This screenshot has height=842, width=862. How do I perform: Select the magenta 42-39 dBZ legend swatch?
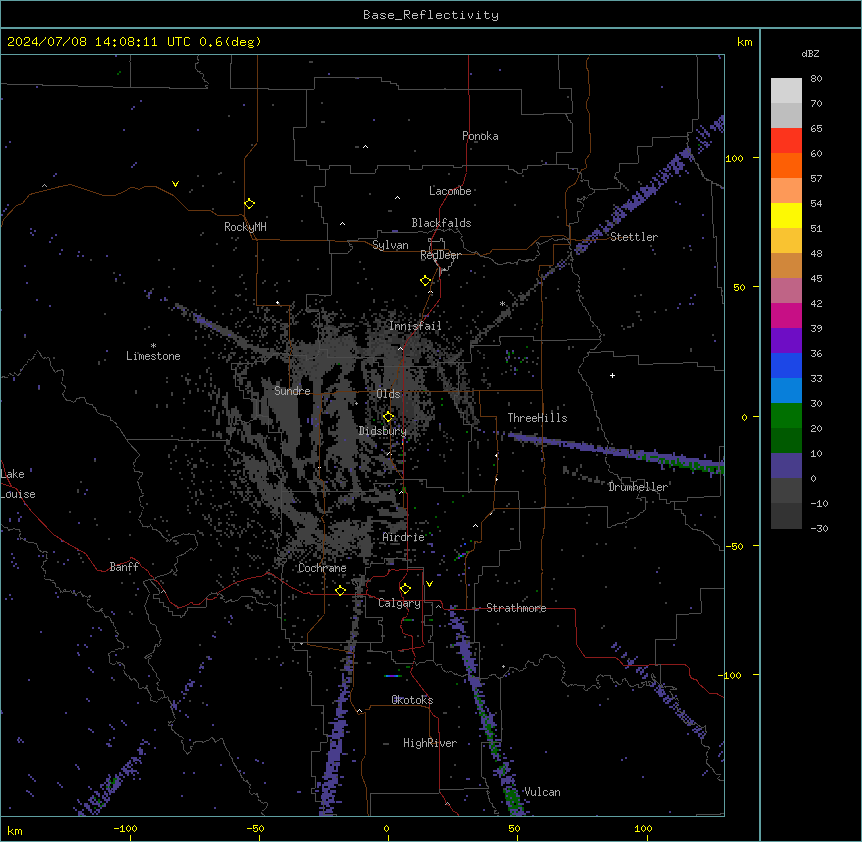[x=786, y=315]
